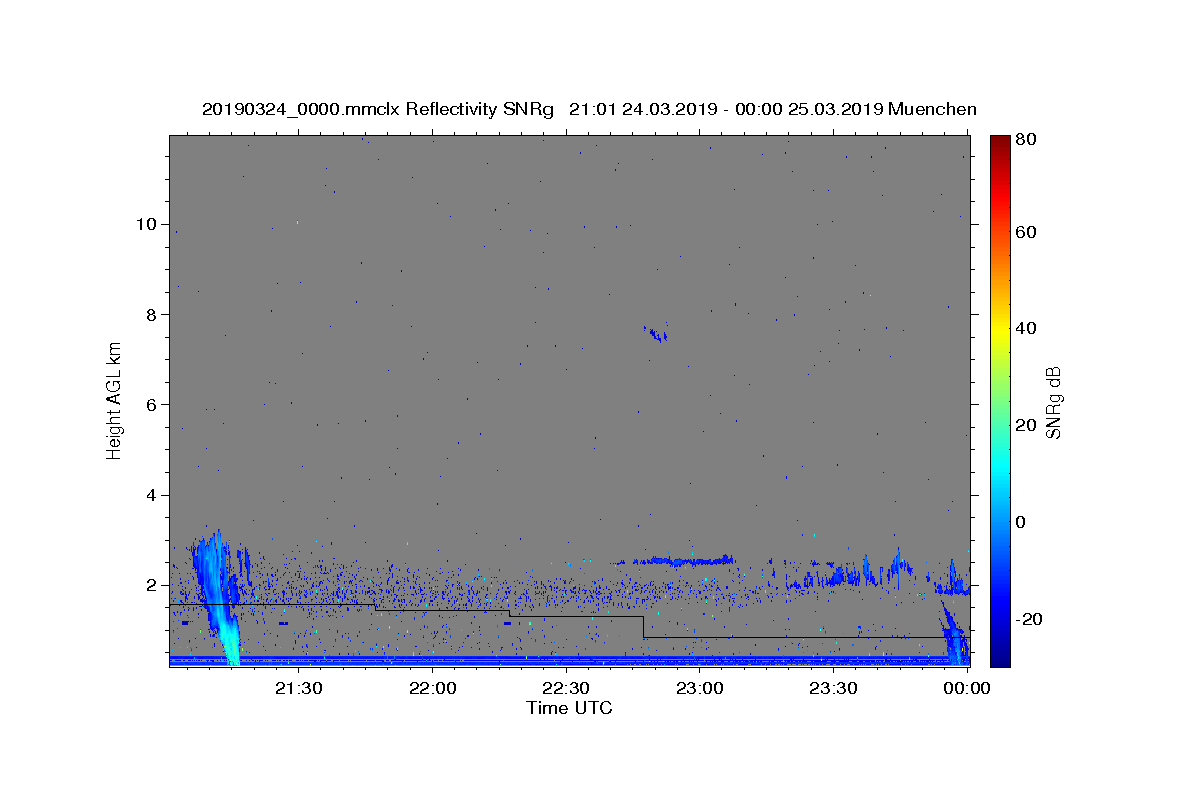Click the small echo near 7.5 km height

[656, 334]
